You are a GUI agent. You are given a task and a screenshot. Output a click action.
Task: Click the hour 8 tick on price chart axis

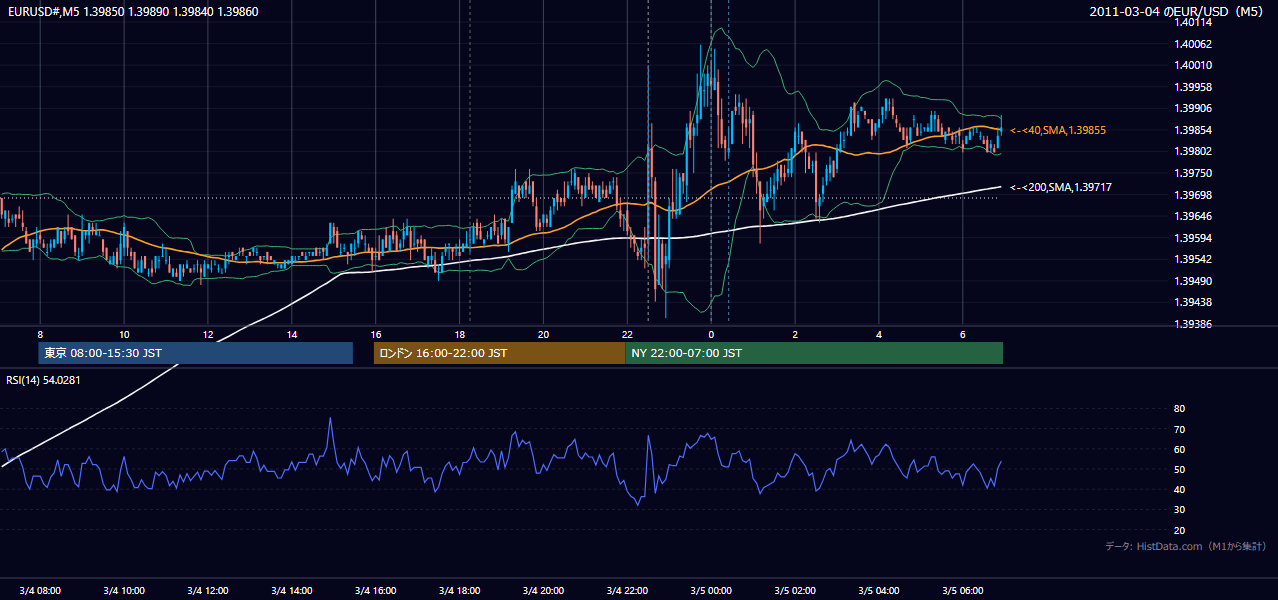pos(40,334)
